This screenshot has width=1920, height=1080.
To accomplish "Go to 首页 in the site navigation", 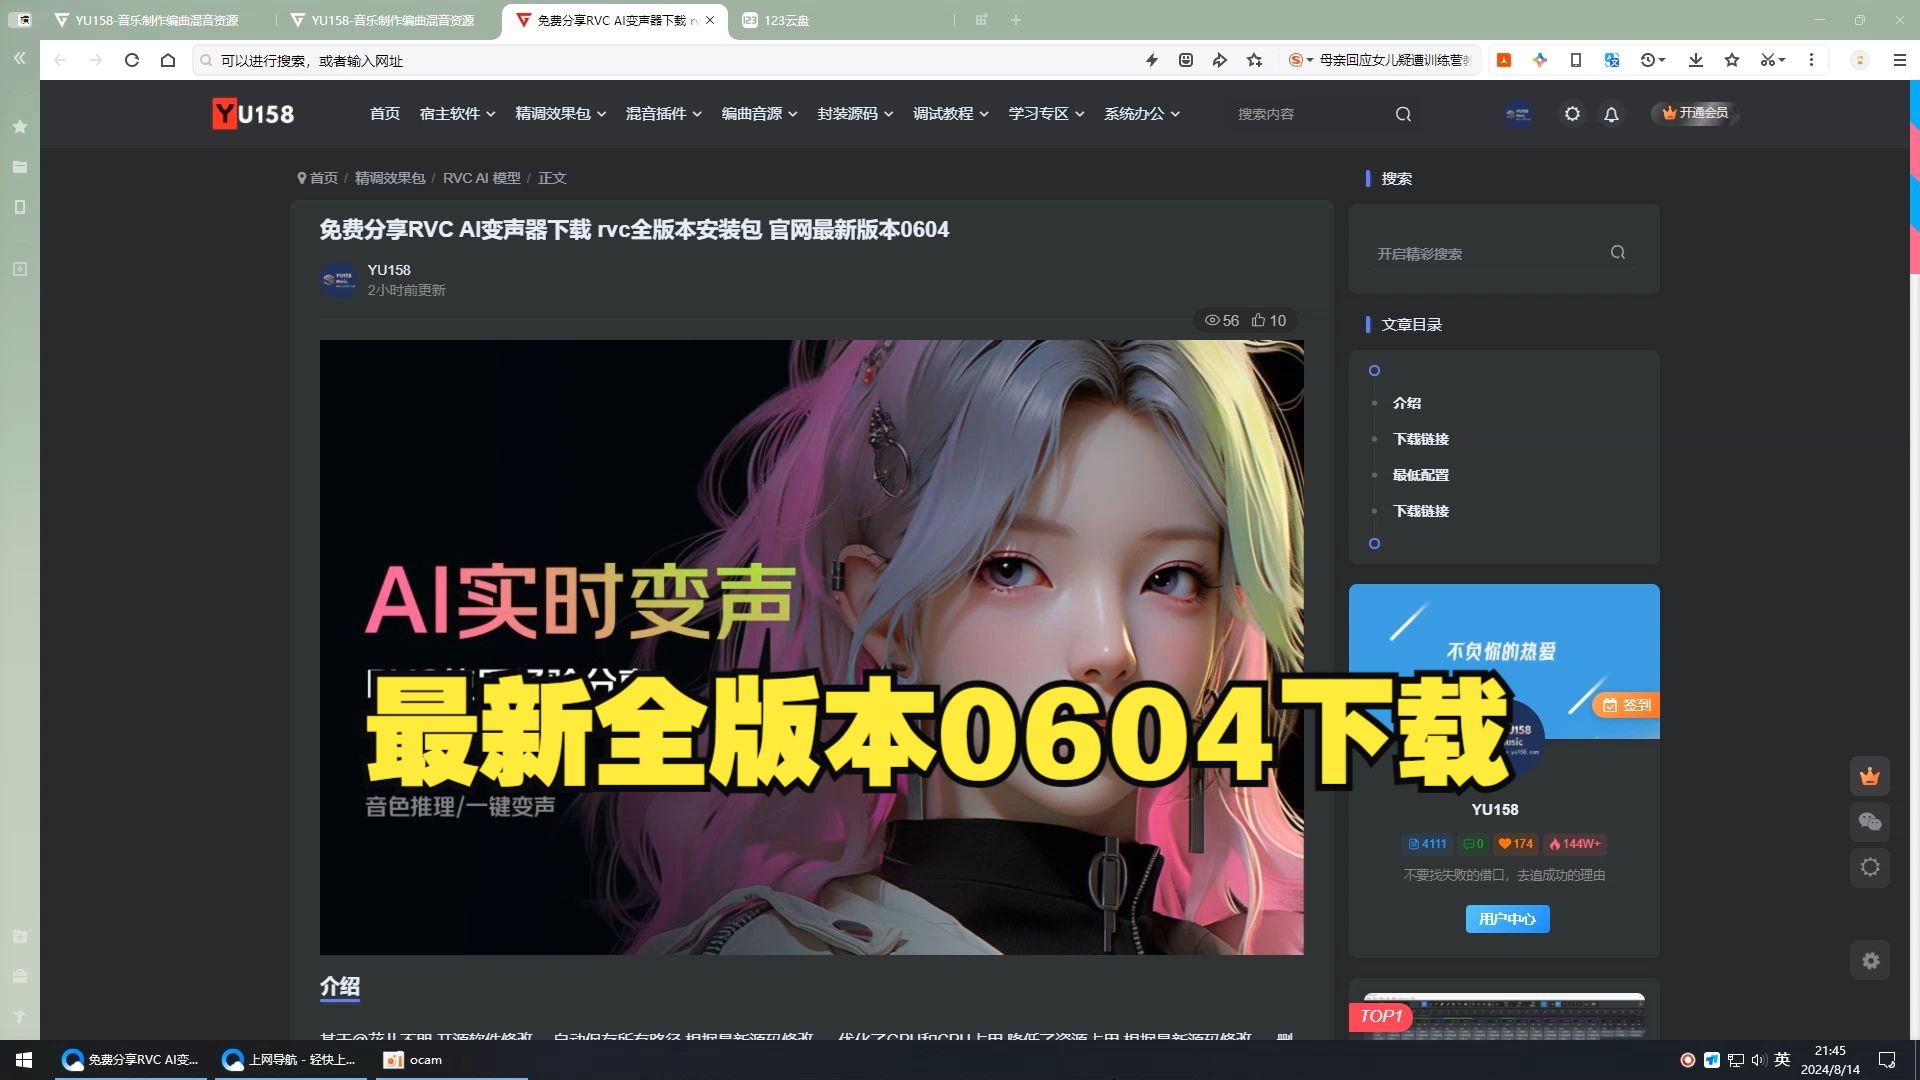I will click(x=385, y=114).
